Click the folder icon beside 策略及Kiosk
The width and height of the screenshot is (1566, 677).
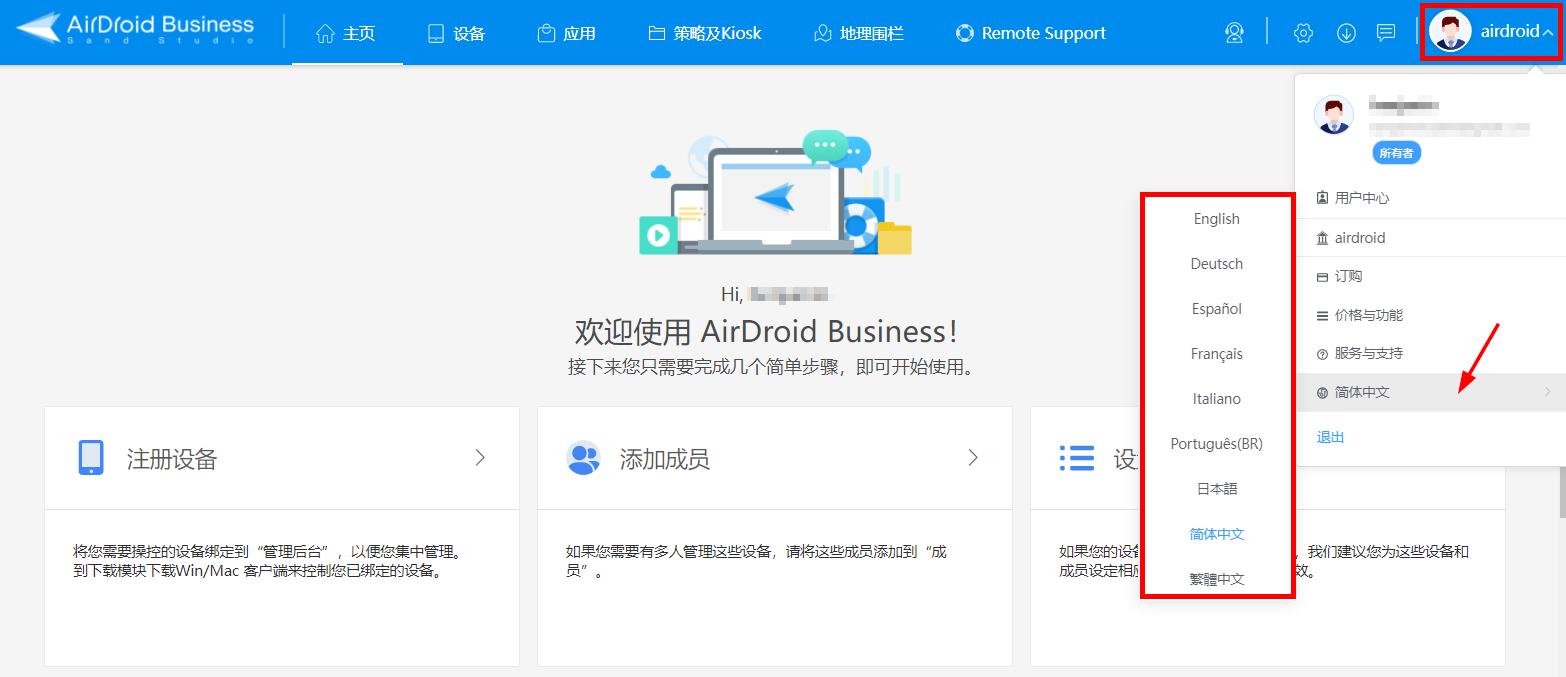coord(657,33)
